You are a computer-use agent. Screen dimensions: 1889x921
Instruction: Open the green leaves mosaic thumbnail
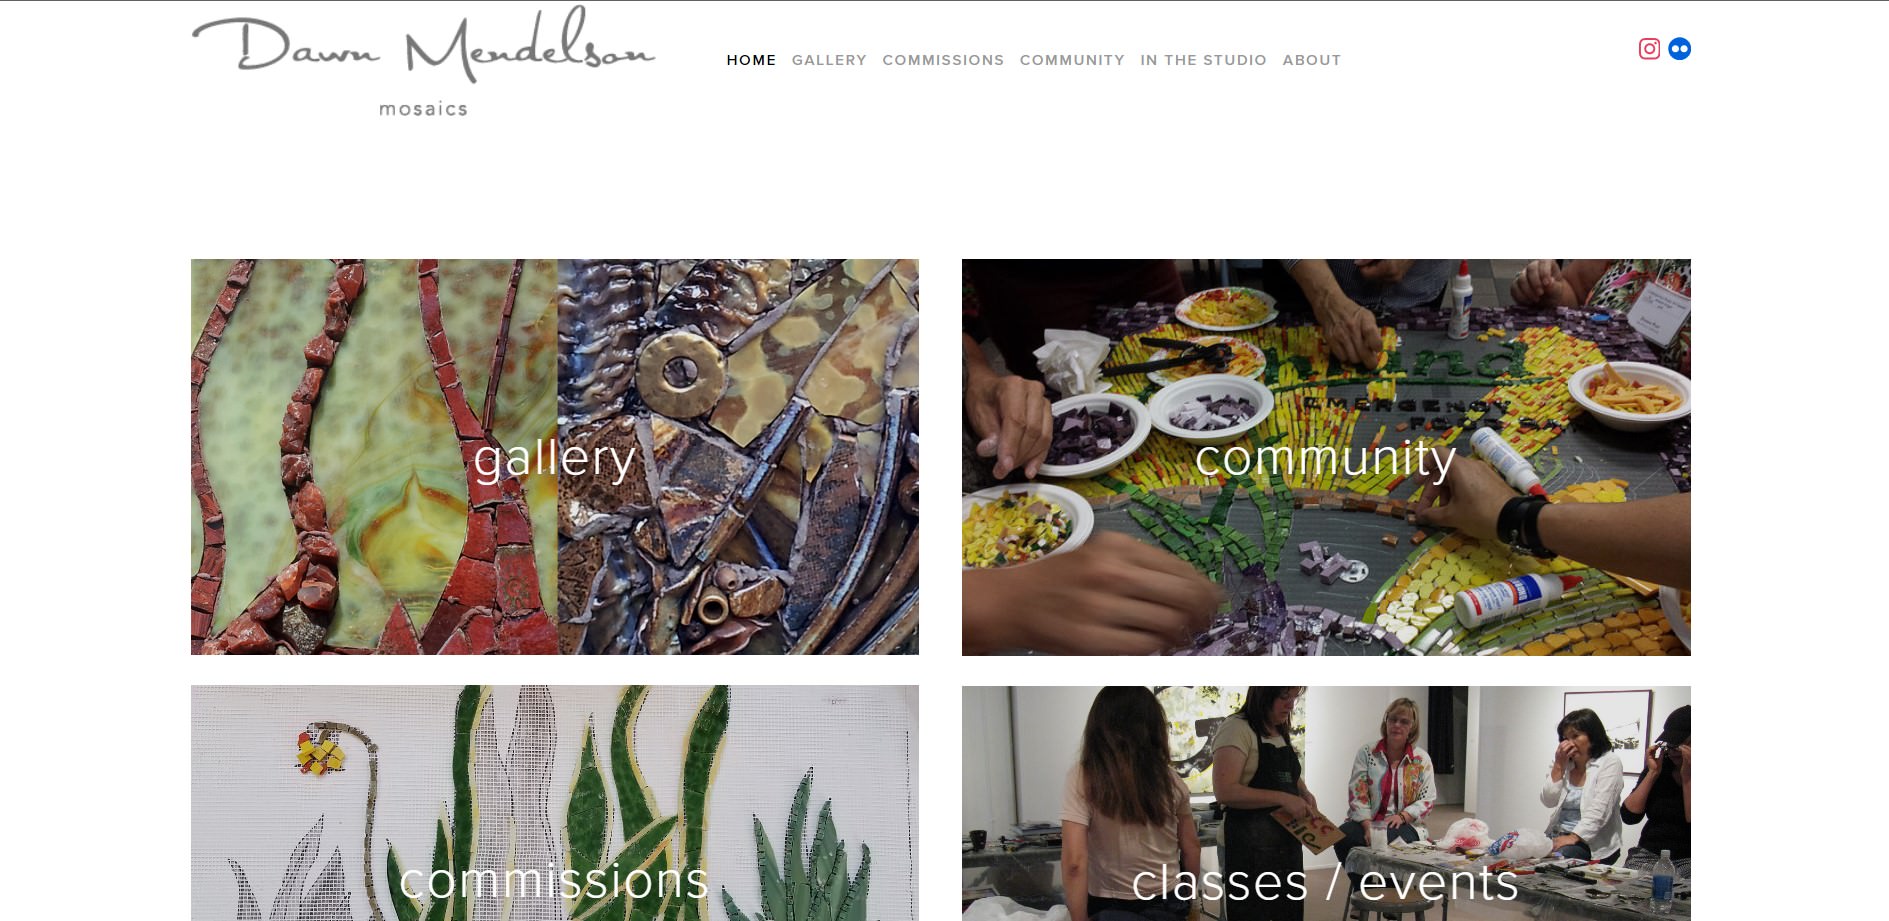(x=555, y=803)
